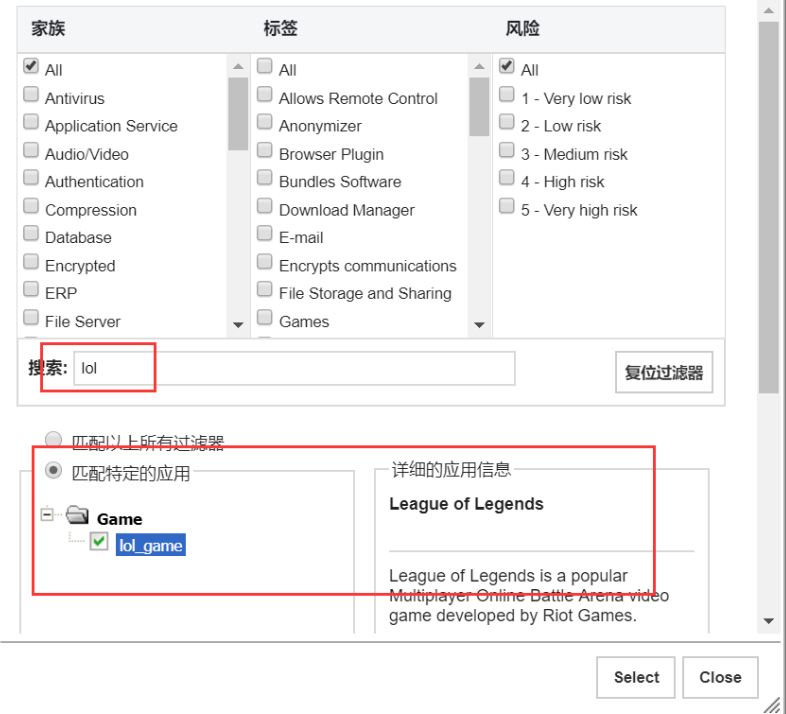The height and width of the screenshot is (714, 786).
Task: Click the tags list scroll-up arrow
Action: [x=480, y=66]
